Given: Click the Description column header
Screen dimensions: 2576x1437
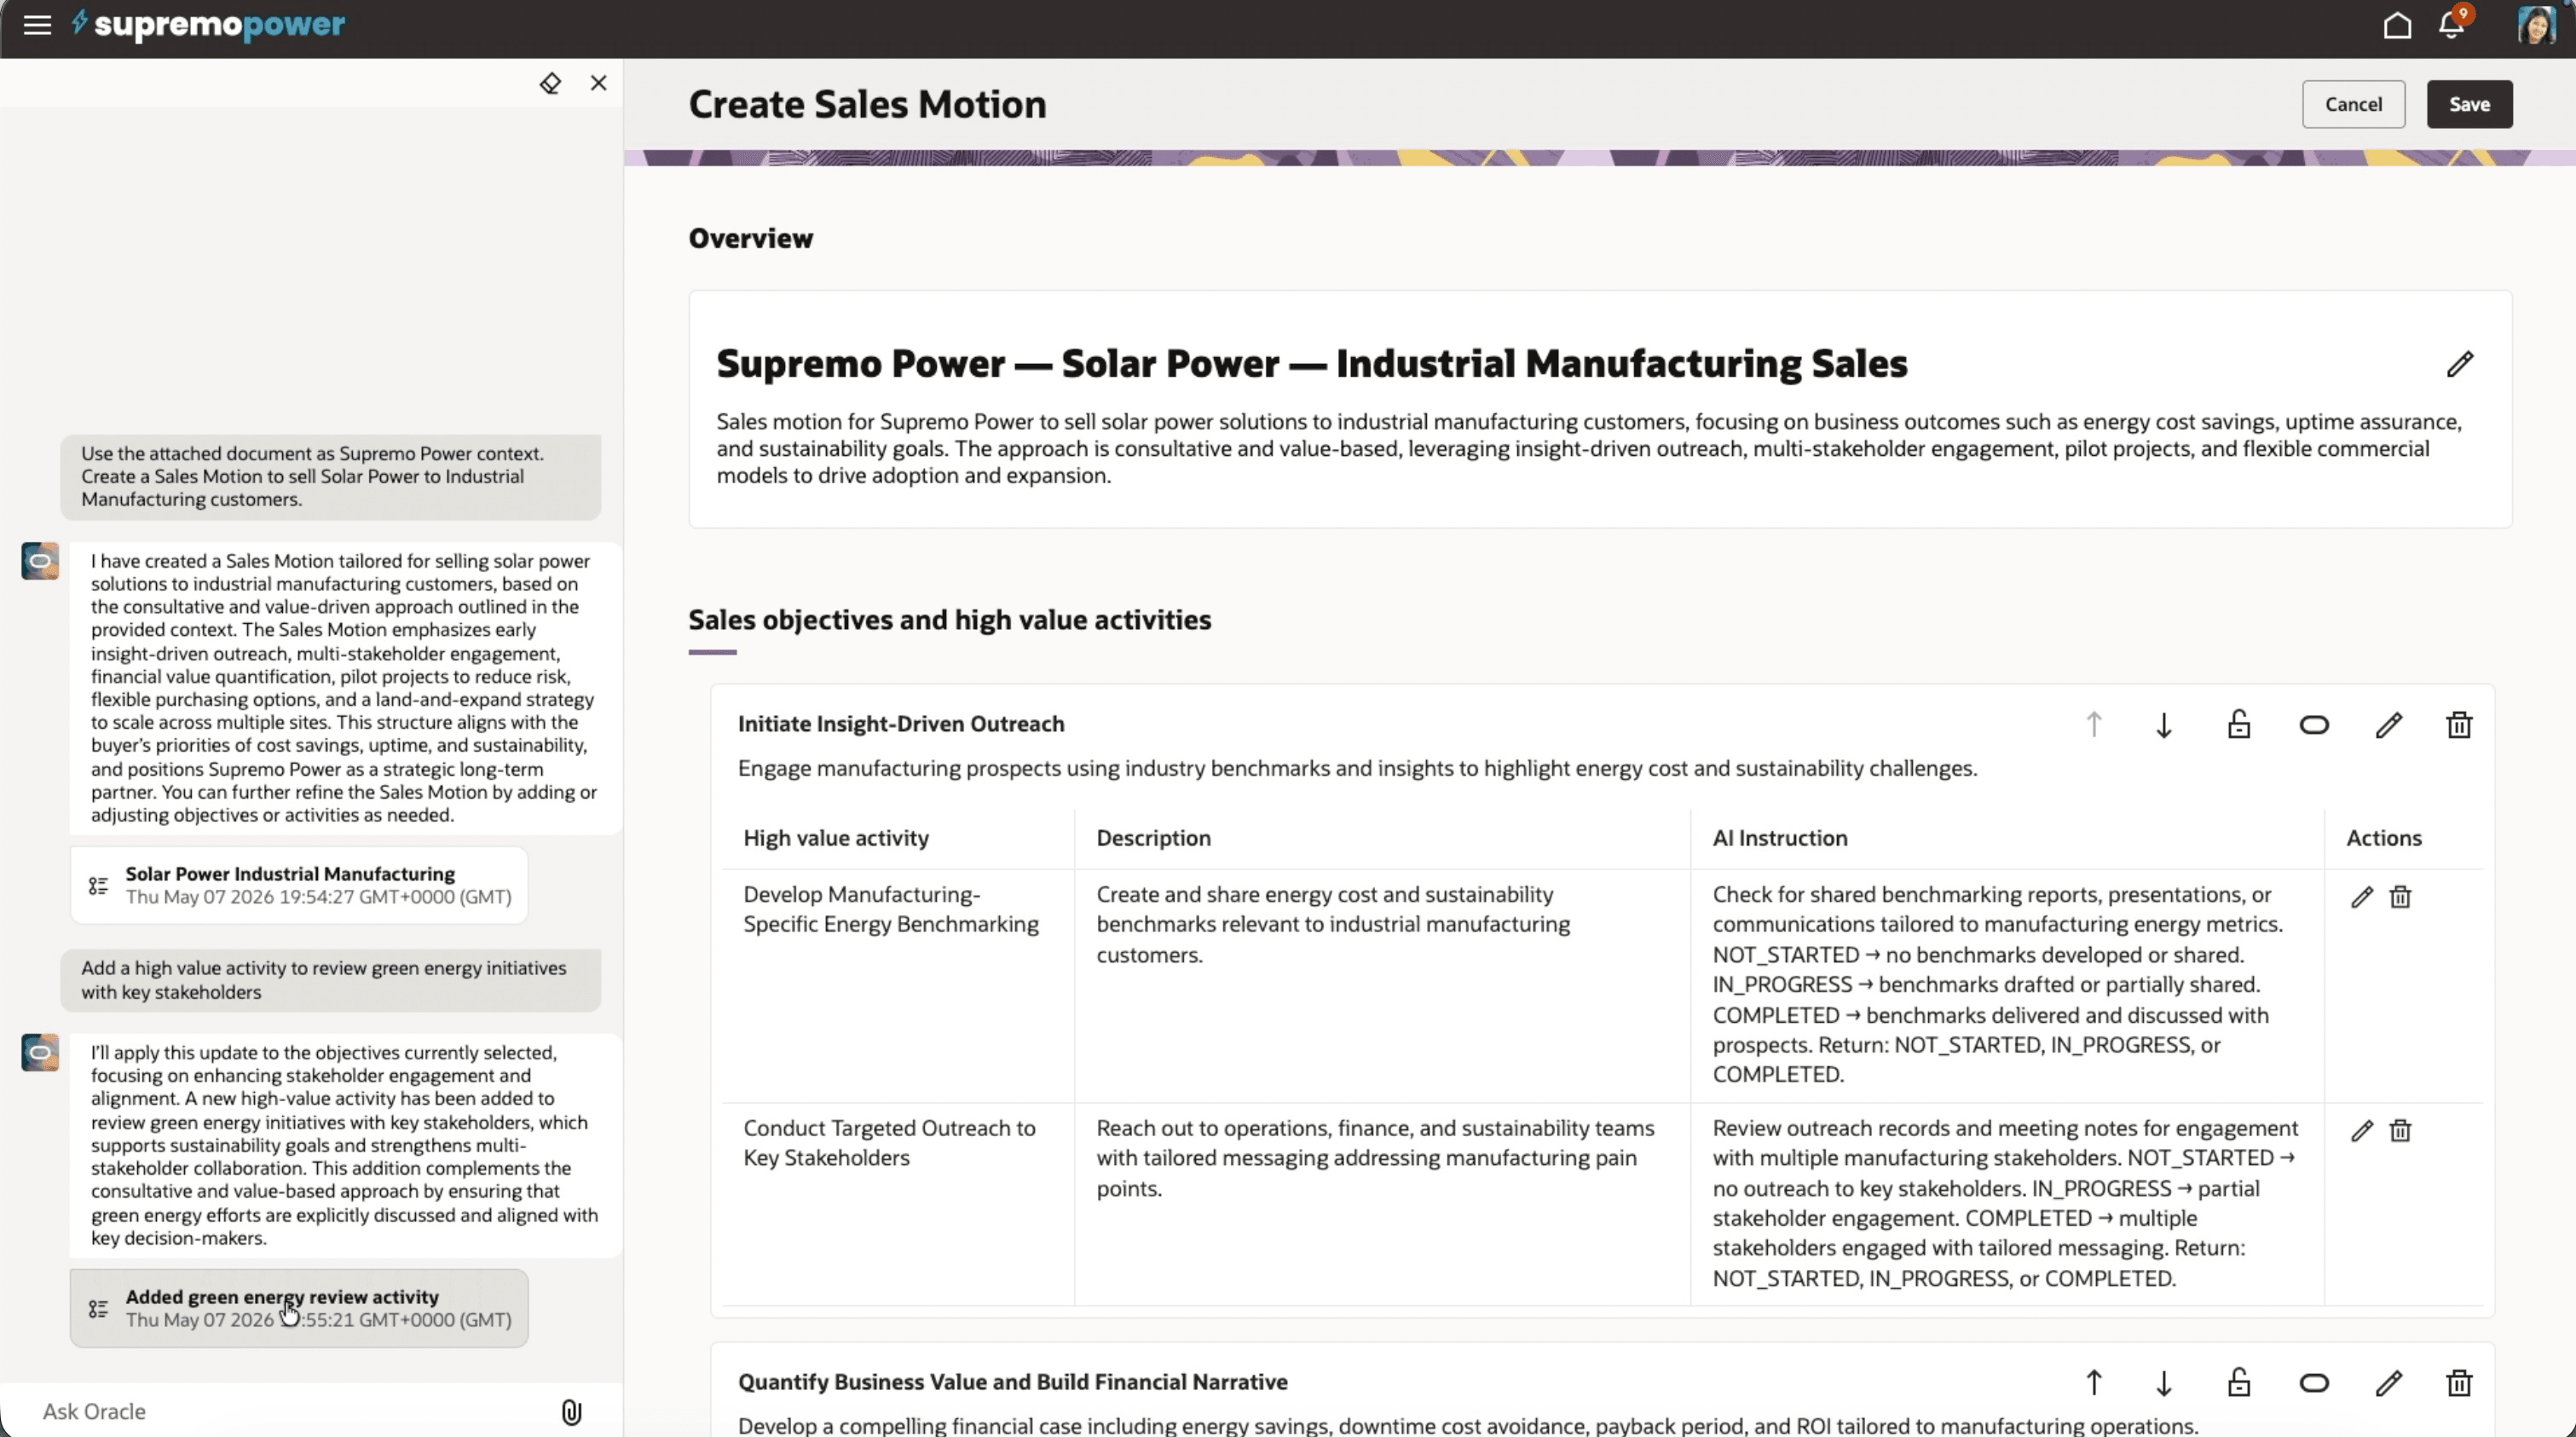Looking at the screenshot, I should point(1153,838).
